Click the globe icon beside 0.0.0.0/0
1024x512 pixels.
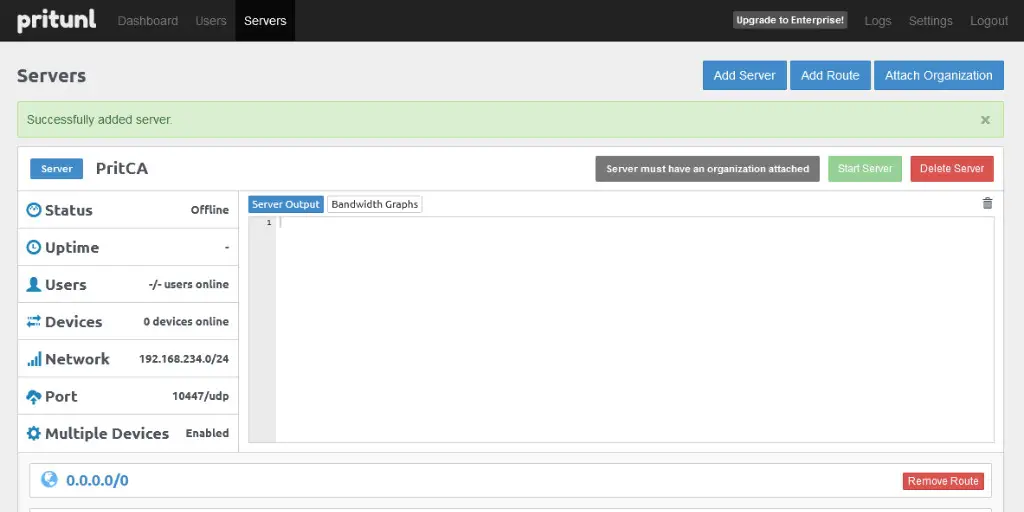pyautogui.click(x=50, y=480)
